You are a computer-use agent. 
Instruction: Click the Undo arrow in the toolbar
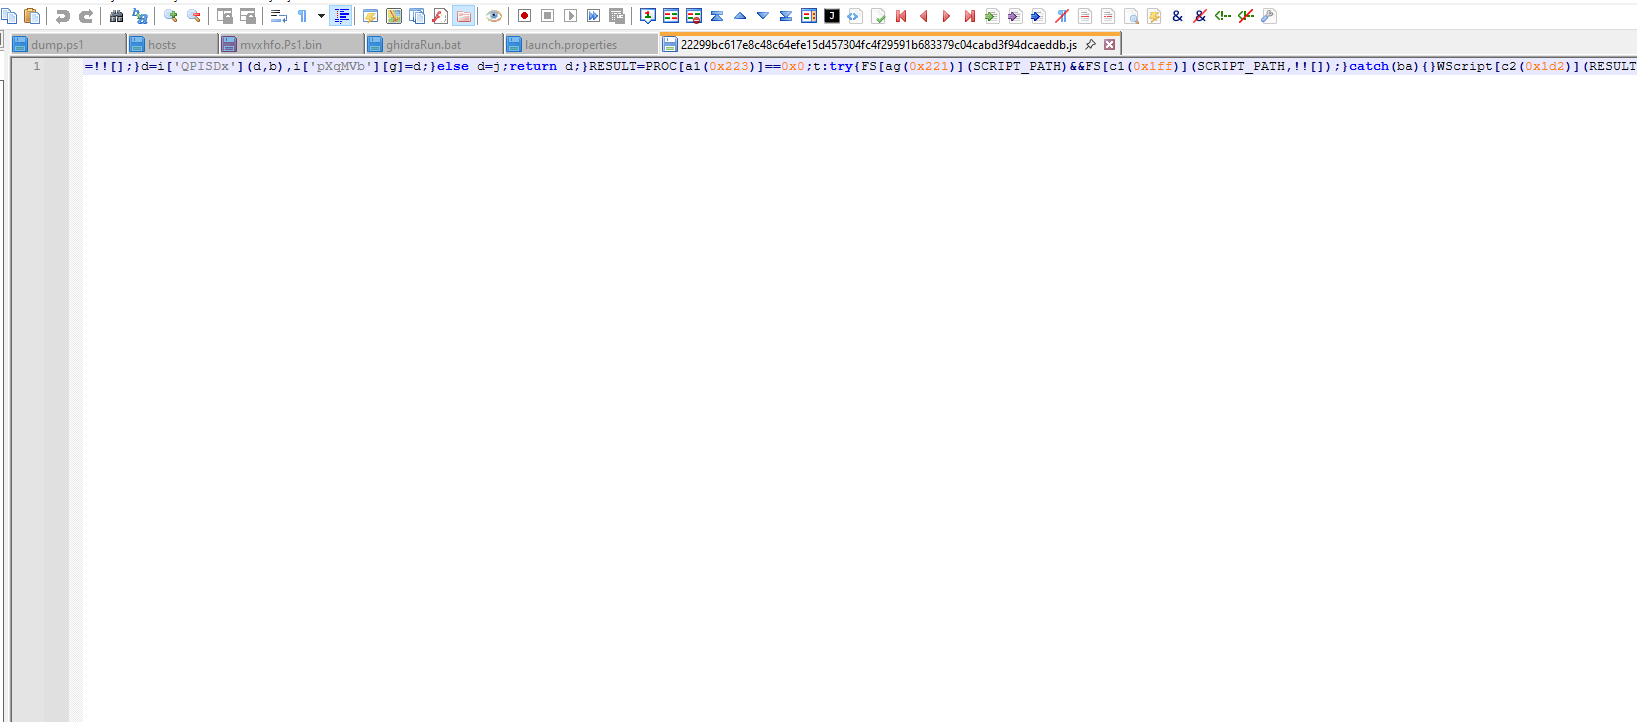(x=62, y=16)
